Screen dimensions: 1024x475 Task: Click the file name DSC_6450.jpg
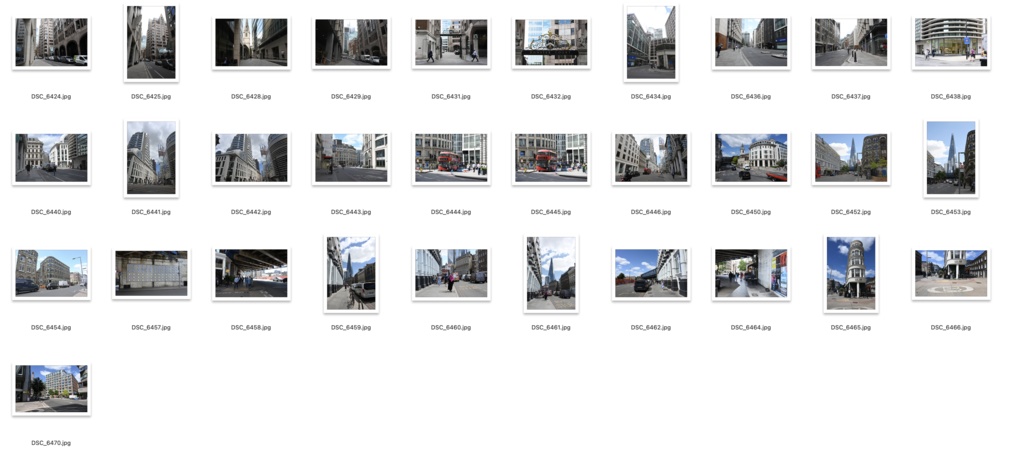(x=750, y=212)
